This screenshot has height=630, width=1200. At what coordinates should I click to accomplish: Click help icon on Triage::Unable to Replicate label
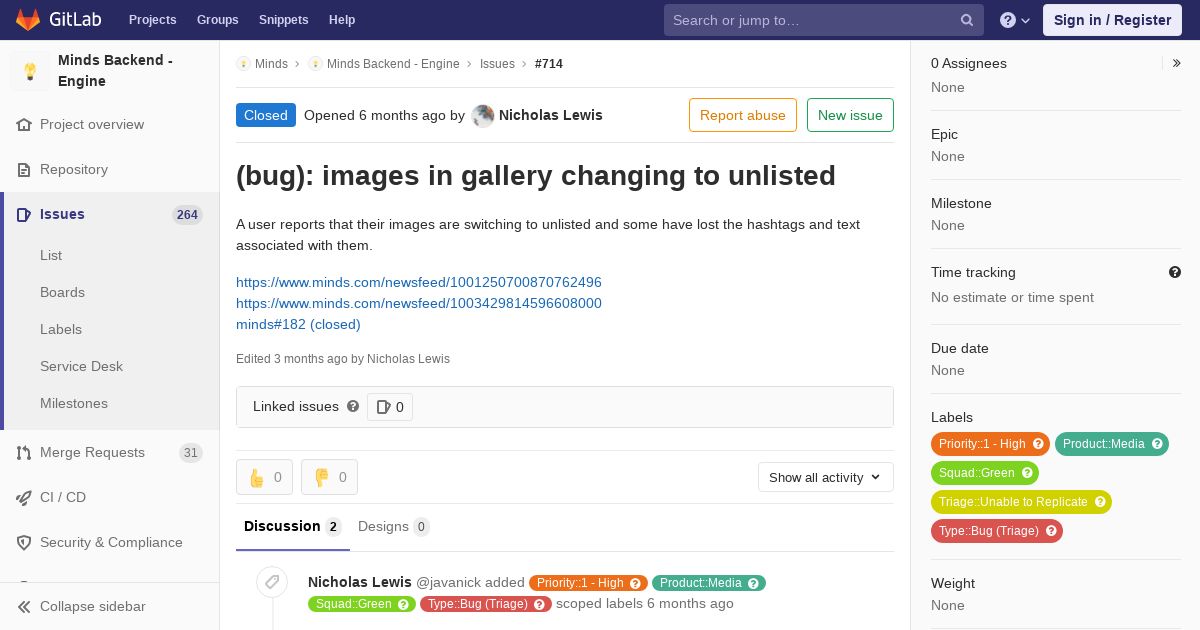point(1100,502)
